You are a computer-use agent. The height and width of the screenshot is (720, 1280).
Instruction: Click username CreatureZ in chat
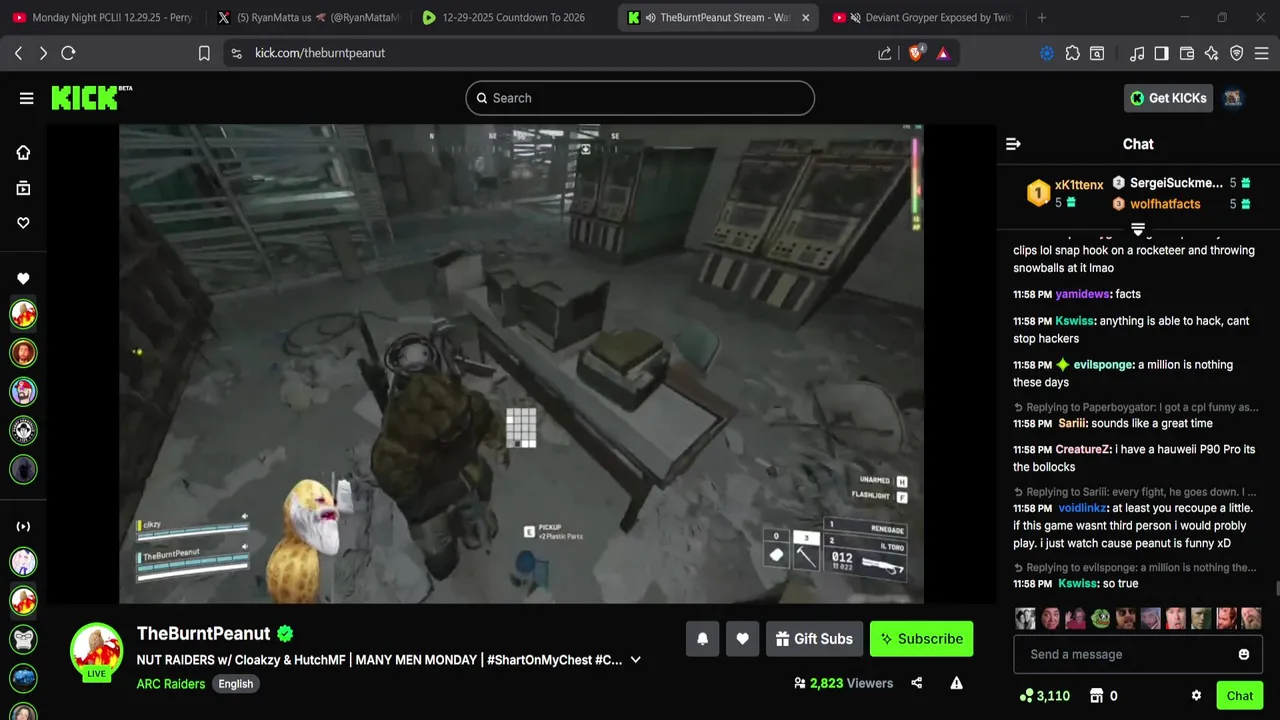click(x=1081, y=450)
